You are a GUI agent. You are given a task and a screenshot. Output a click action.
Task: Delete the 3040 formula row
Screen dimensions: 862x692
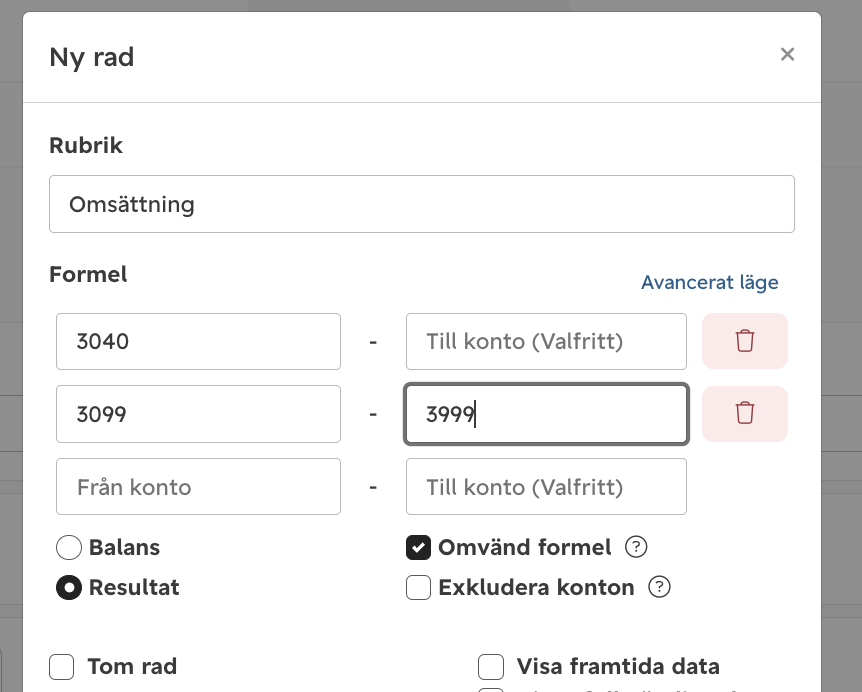(x=745, y=341)
